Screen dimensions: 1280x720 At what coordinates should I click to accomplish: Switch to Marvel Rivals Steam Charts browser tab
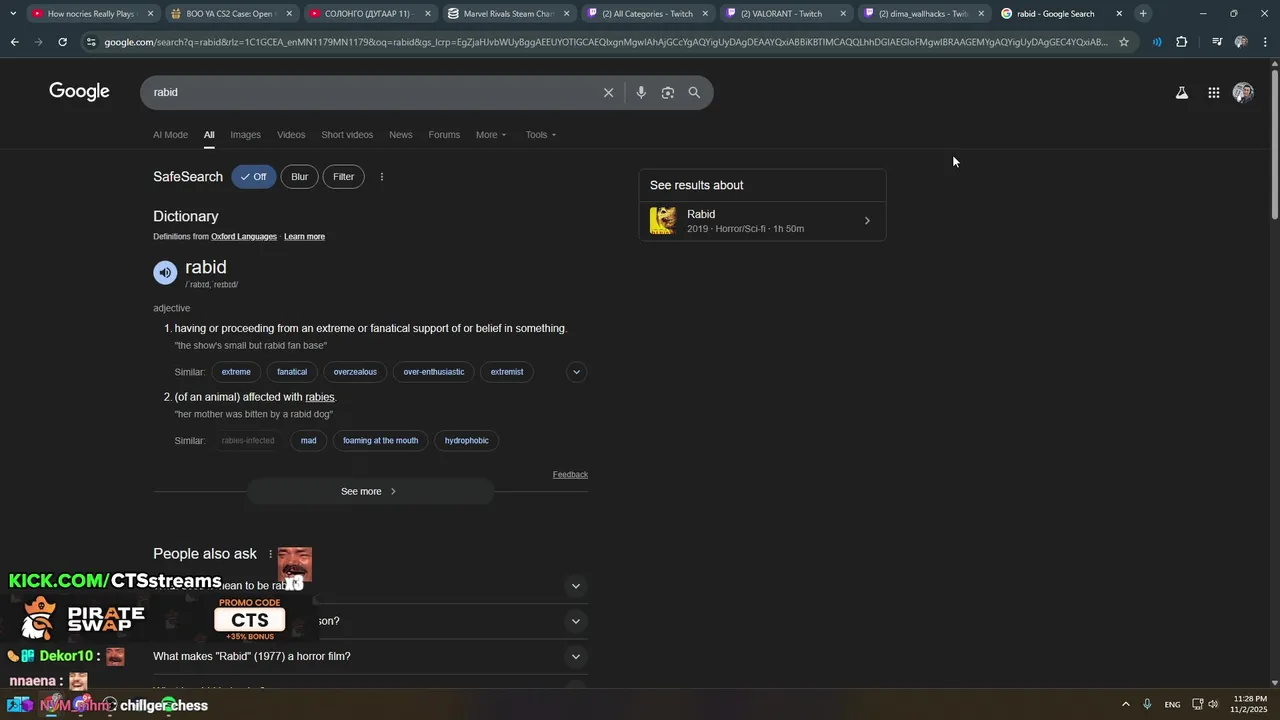509,14
